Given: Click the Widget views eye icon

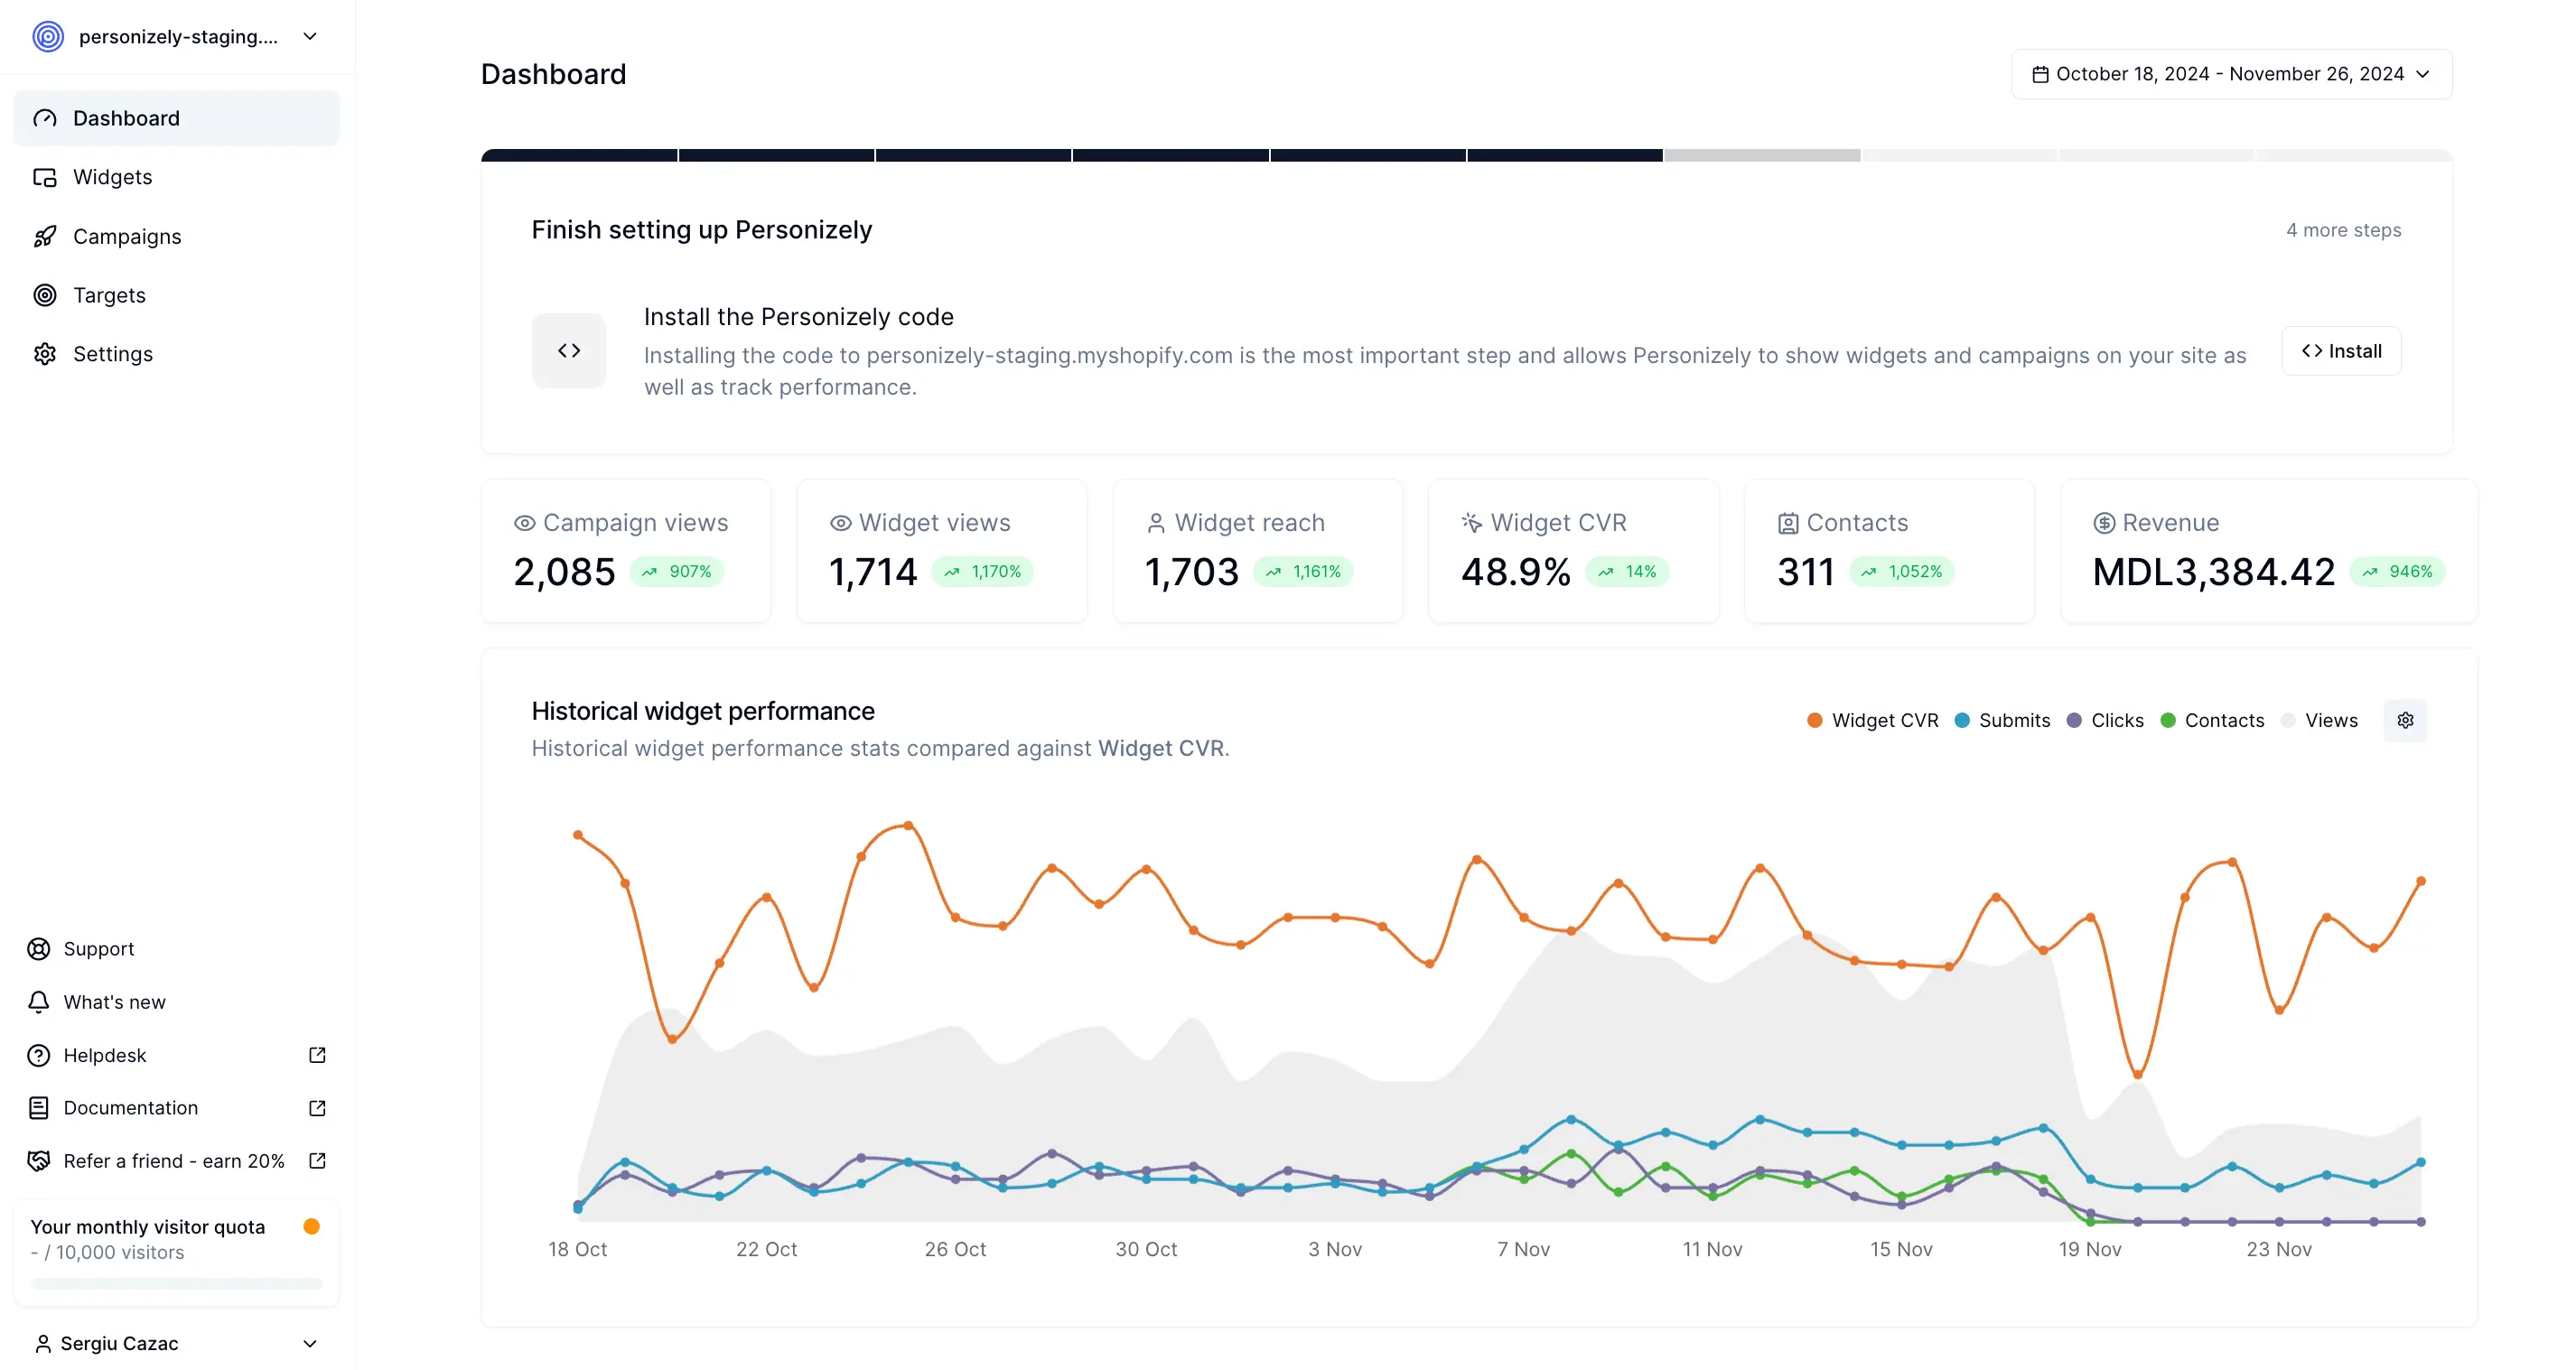Looking at the screenshot, I should click(x=840, y=523).
